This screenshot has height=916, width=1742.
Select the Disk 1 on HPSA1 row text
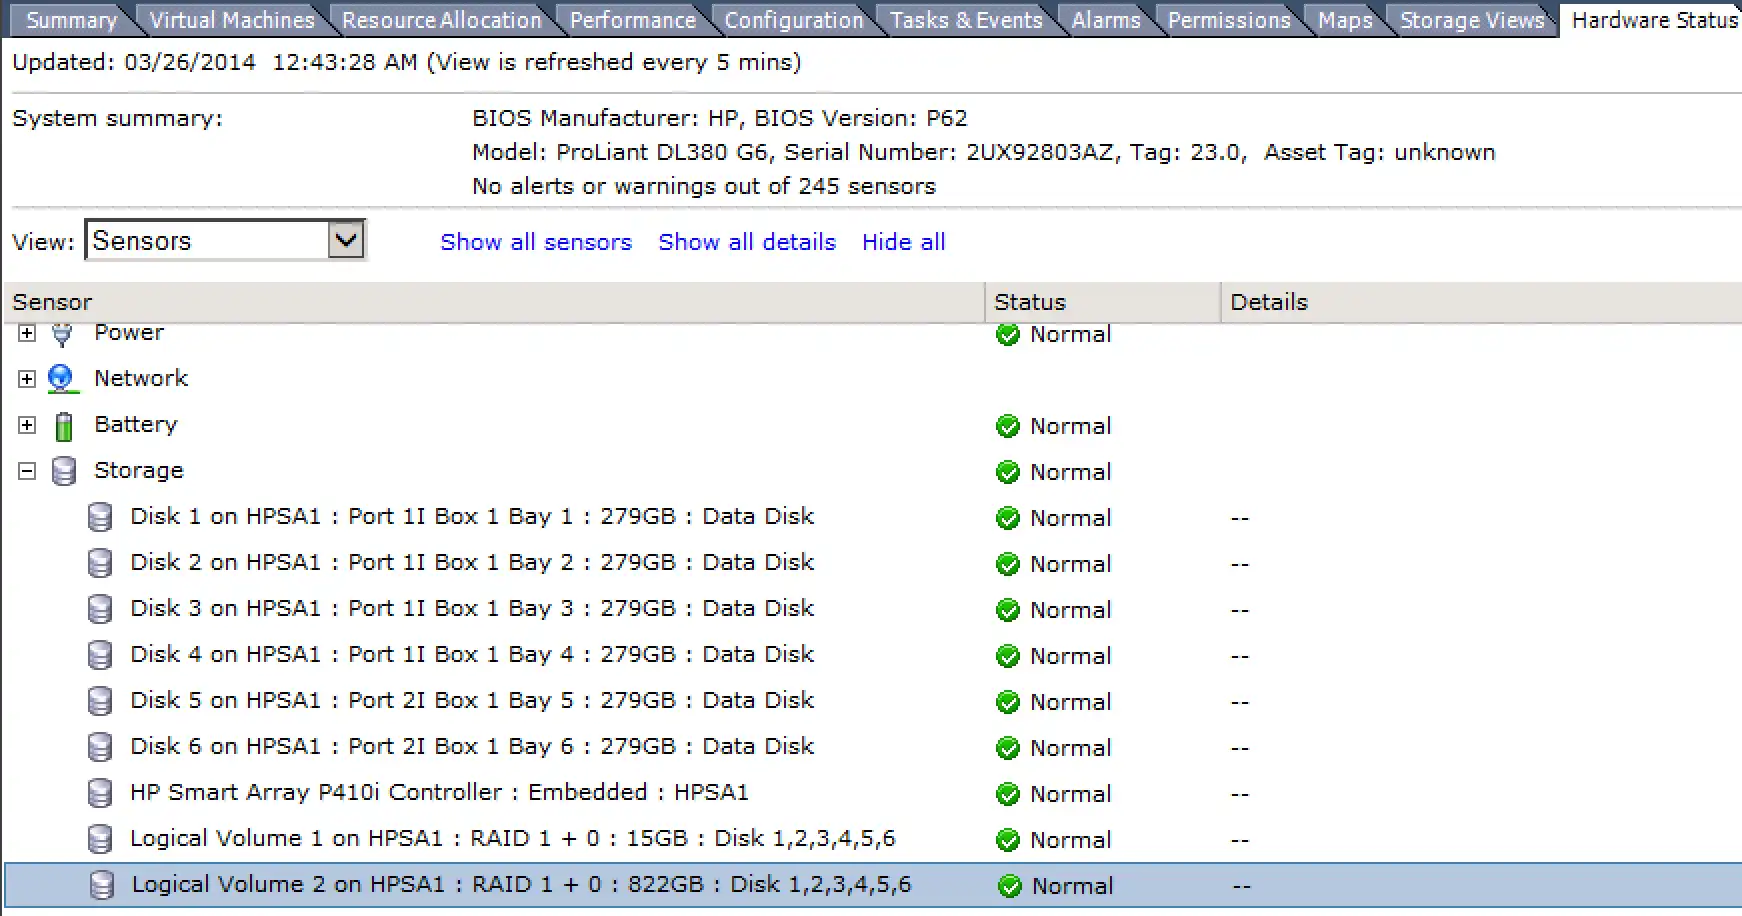coord(472,517)
